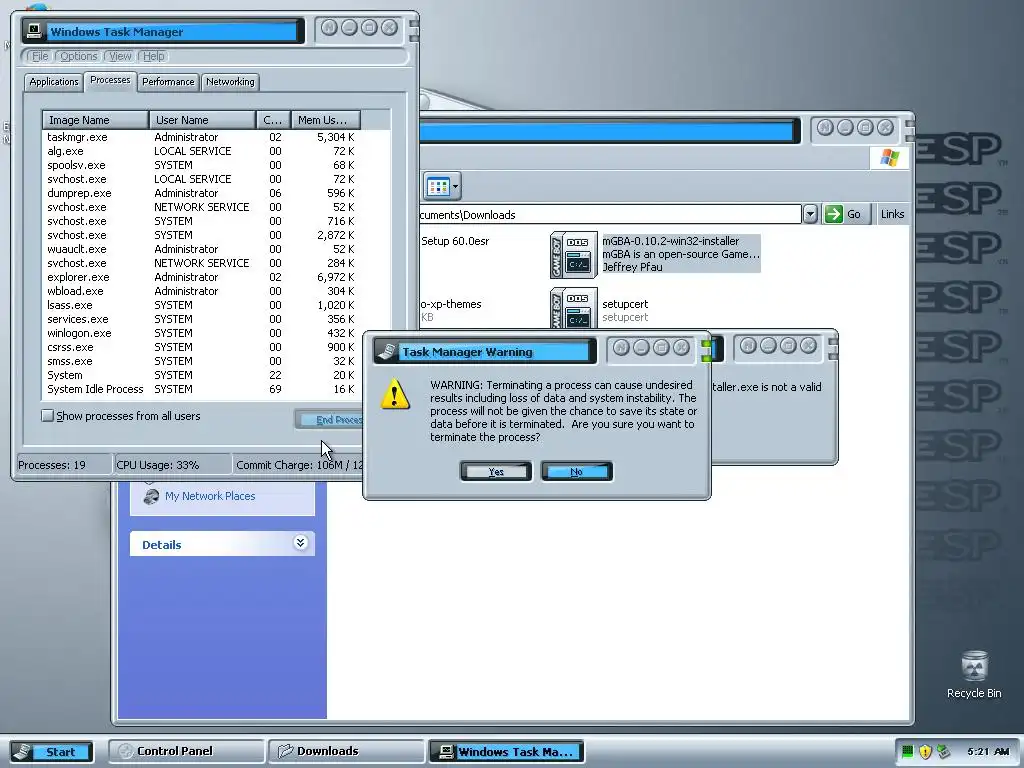Open the File menu in Task Manager
The image size is (1024, 768).
click(x=40, y=56)
